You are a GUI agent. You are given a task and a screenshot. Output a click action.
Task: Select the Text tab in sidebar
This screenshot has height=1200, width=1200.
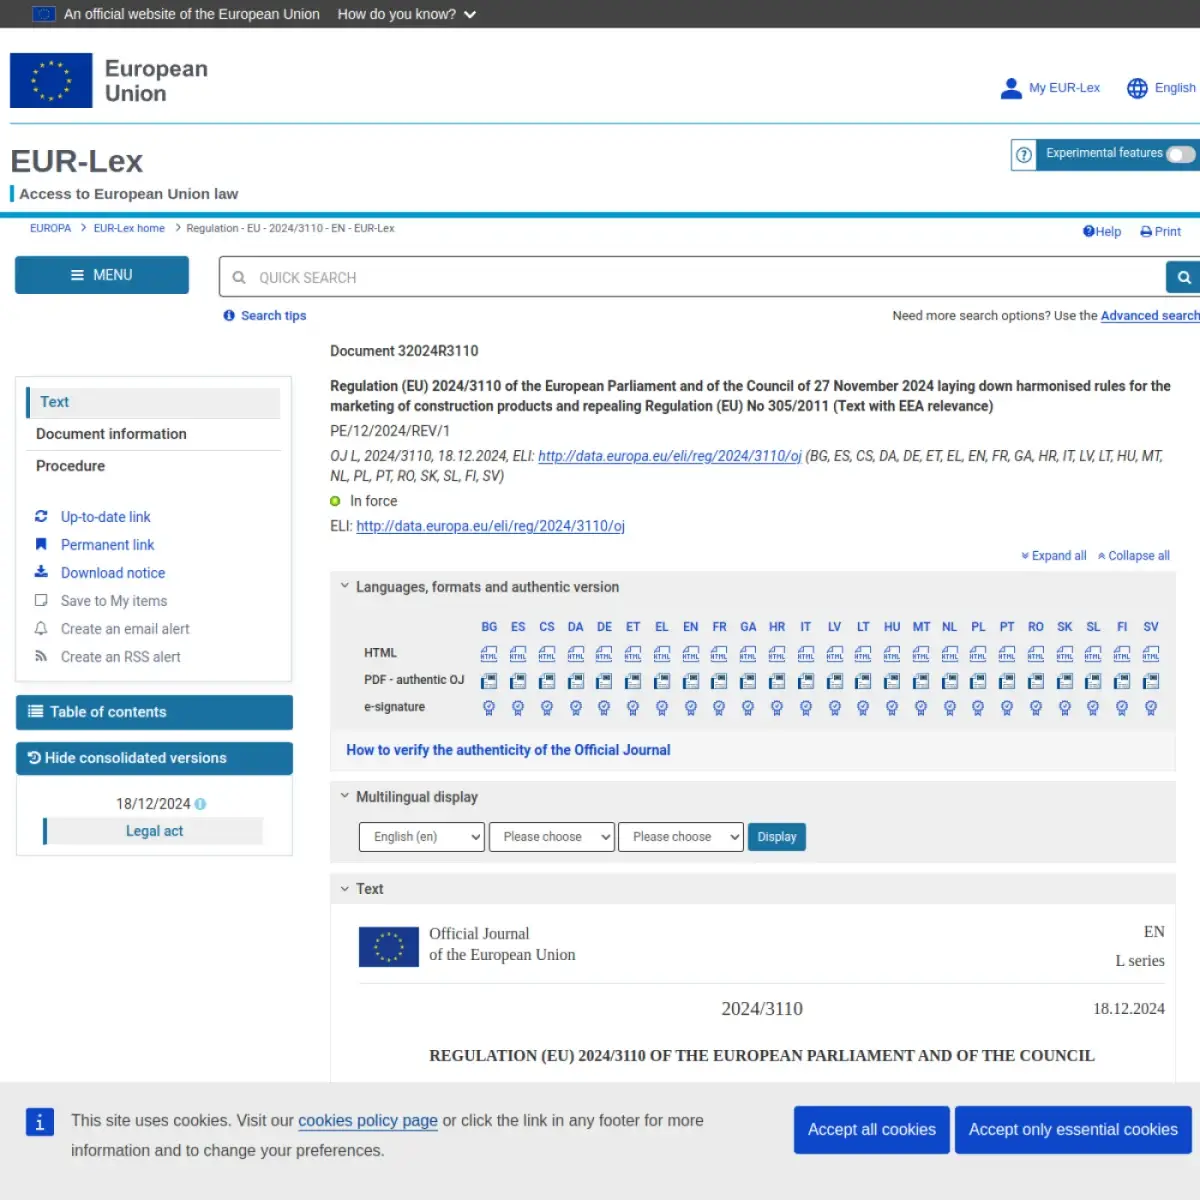pos(153,402)
